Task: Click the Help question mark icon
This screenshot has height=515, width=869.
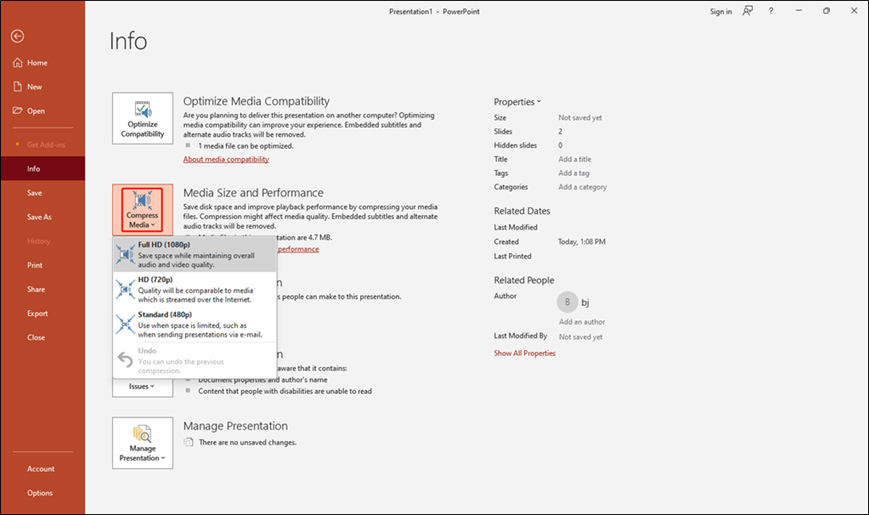Action: tap(771, 11)
